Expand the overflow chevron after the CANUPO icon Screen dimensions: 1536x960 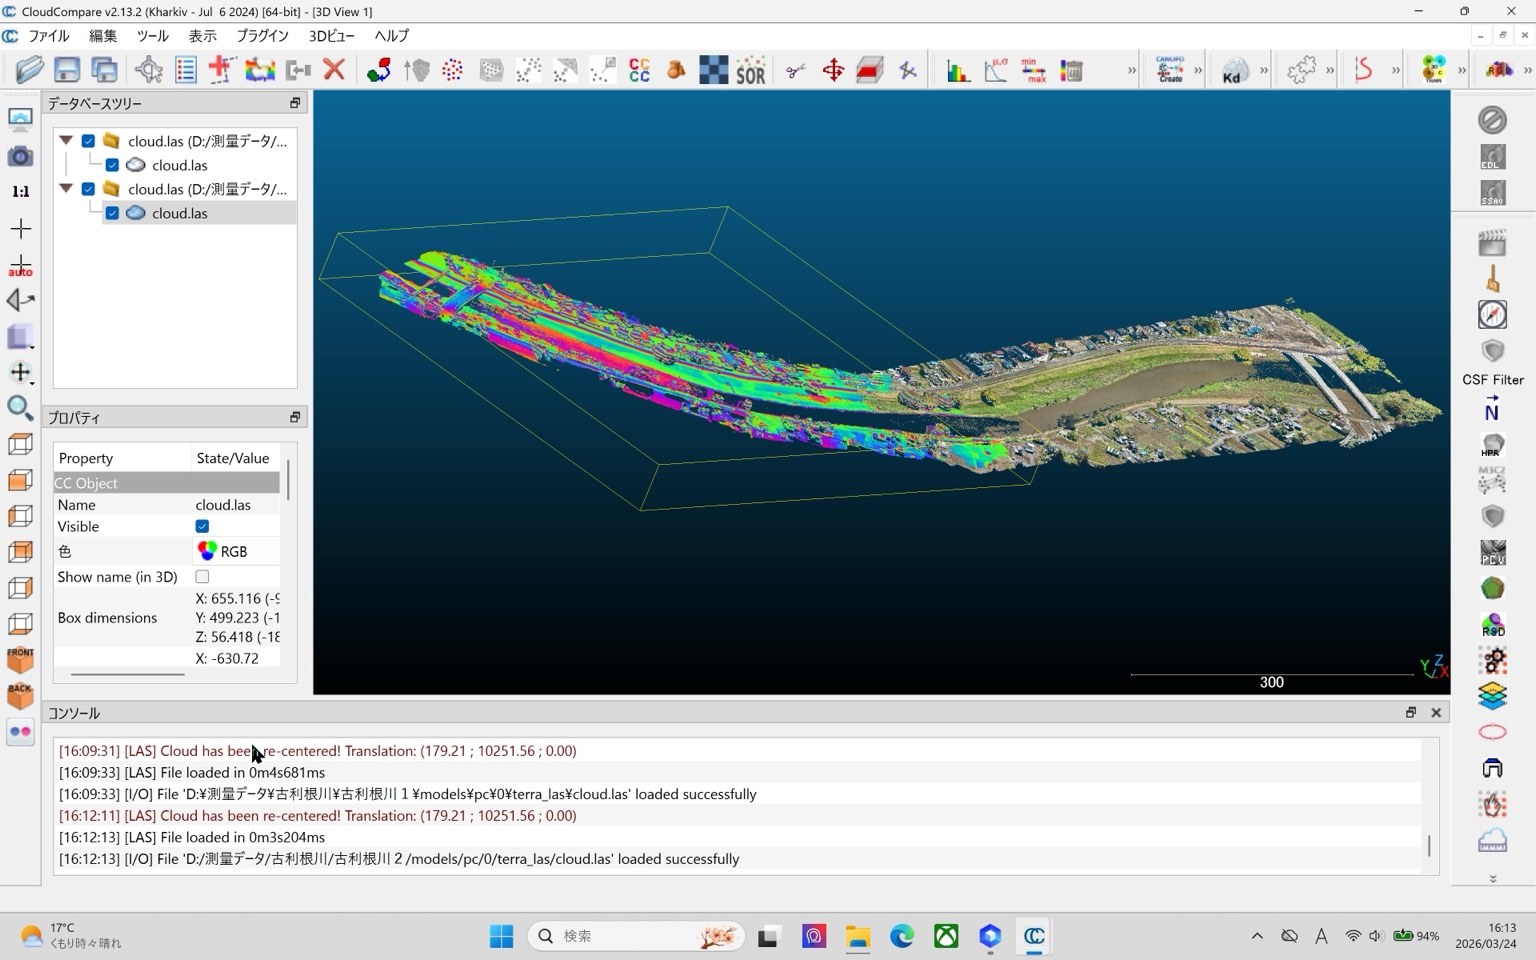[1198, 70]
